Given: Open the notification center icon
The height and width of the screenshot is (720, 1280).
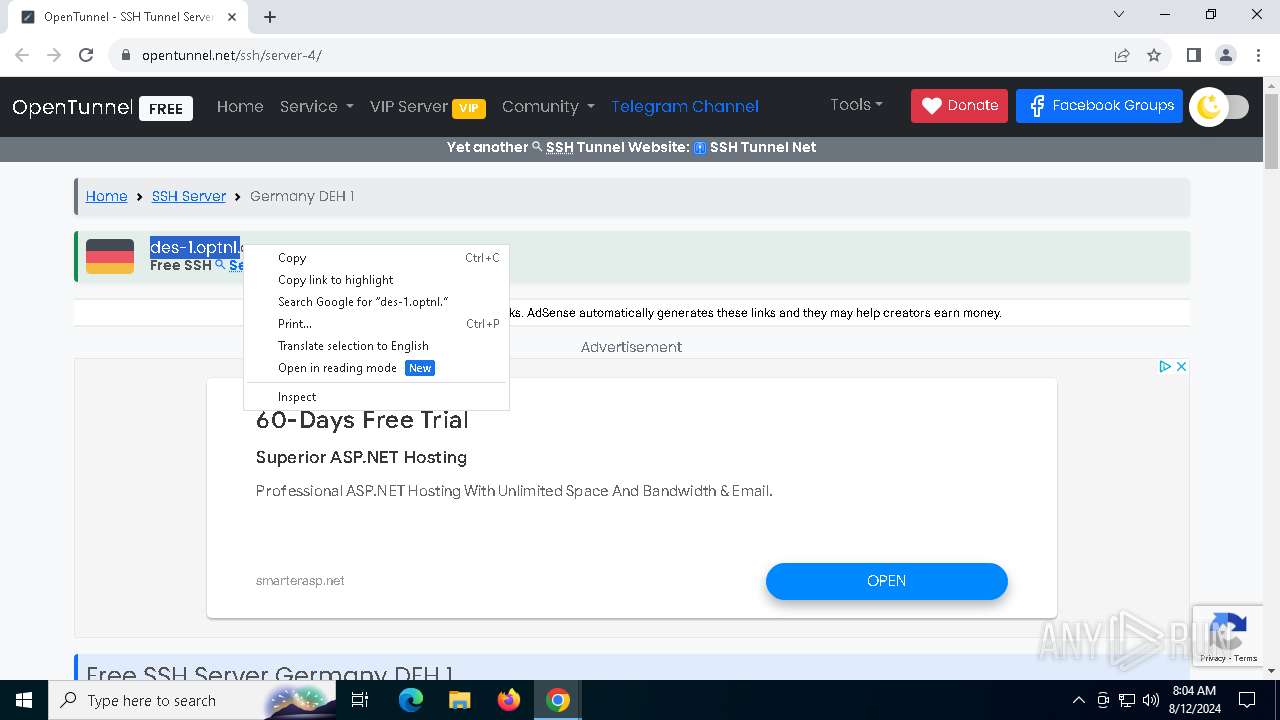Looking at the screenshot, I should (x=1247, y=700).
